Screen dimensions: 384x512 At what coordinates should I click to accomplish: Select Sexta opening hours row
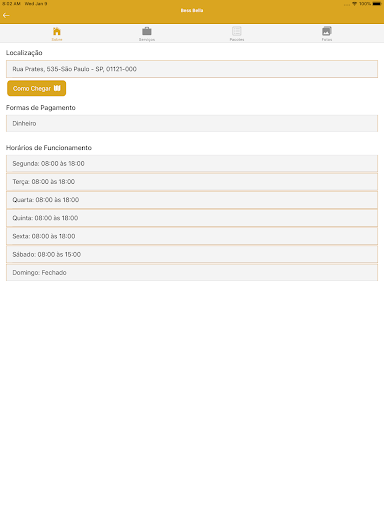coord(192,236)
